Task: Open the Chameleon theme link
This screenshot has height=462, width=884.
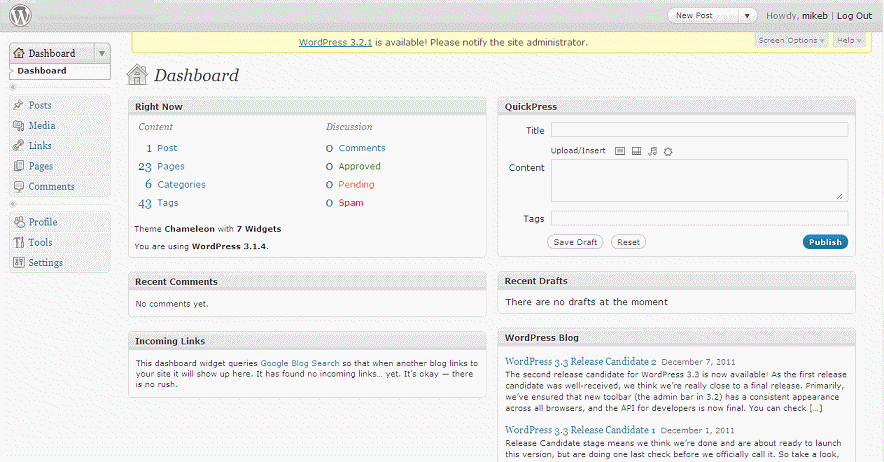Action: click(x=189, y=228)
